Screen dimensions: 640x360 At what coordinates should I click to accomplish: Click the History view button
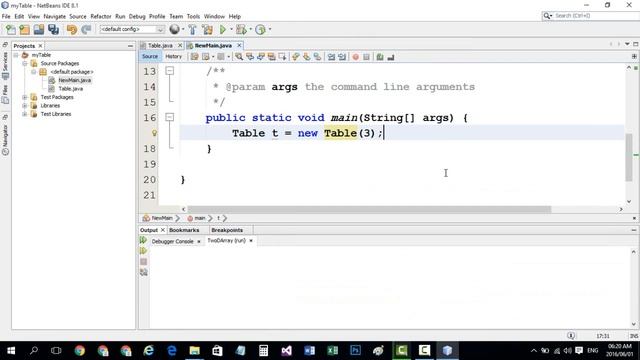[173, 57]
